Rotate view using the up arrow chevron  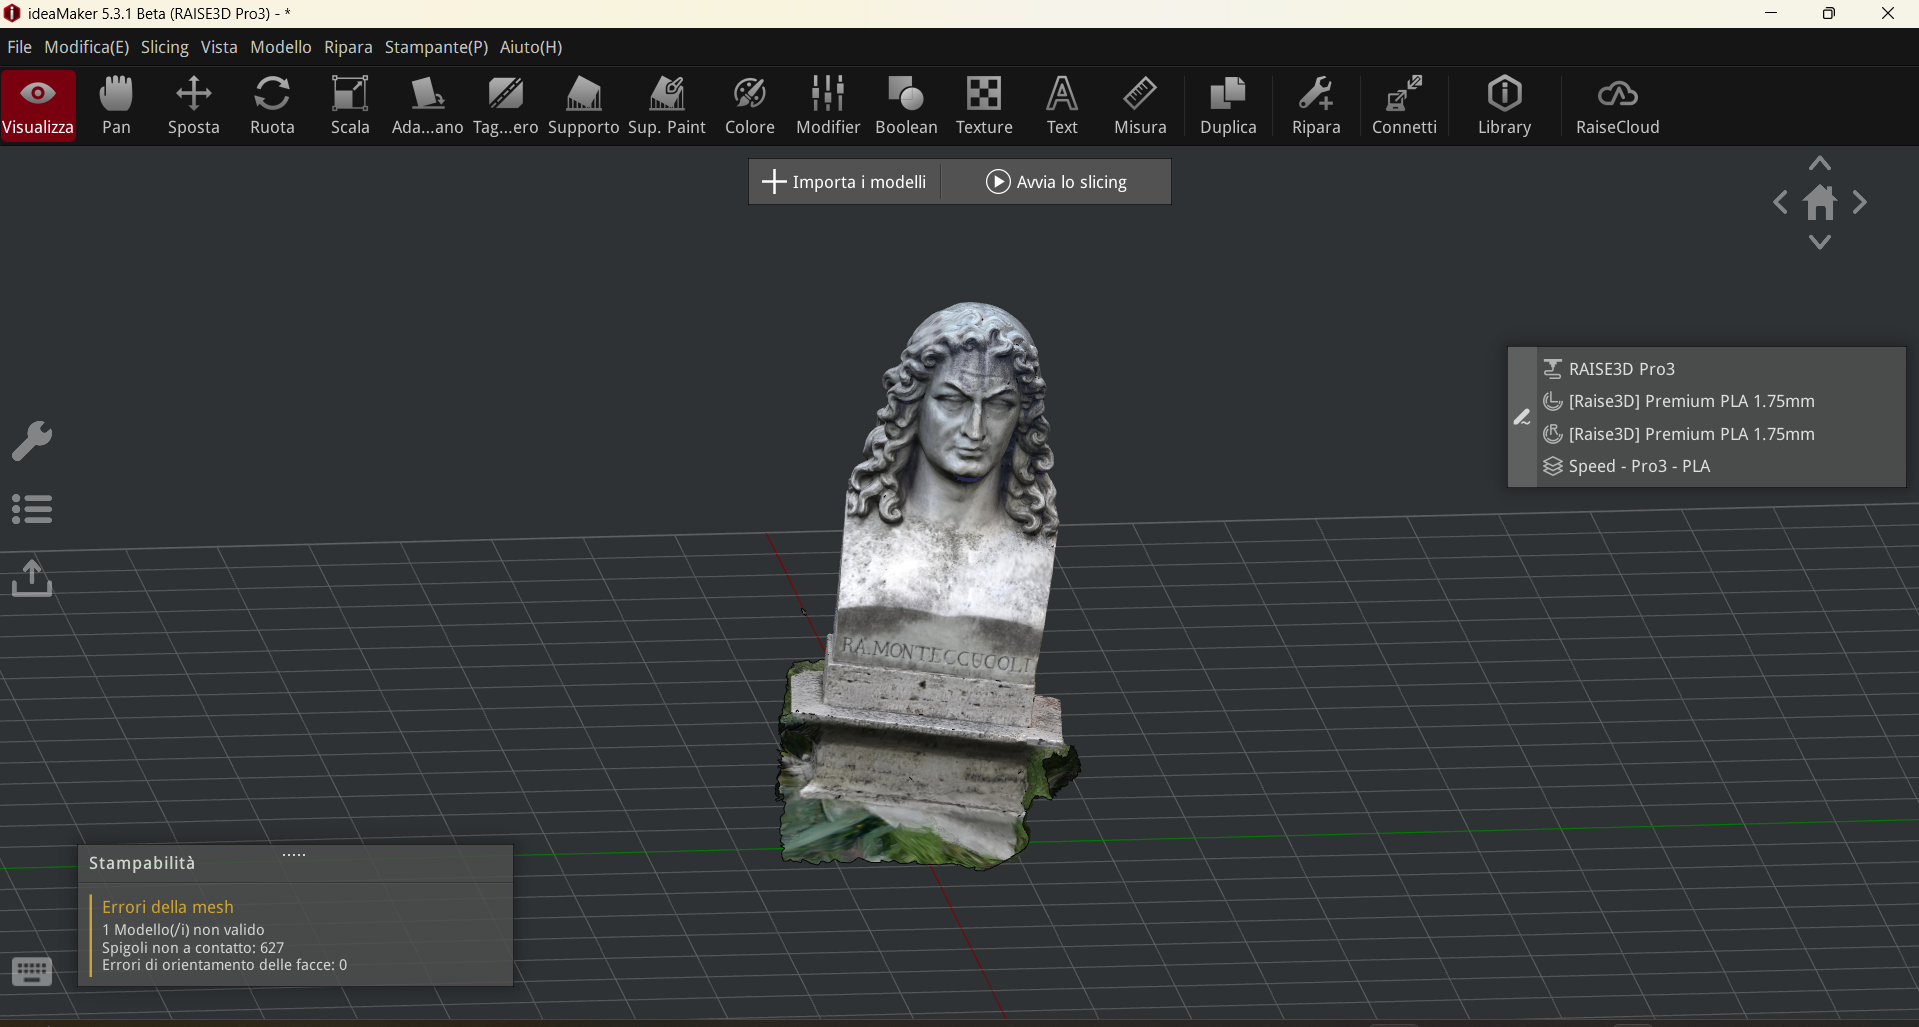tap(1820, 164)
